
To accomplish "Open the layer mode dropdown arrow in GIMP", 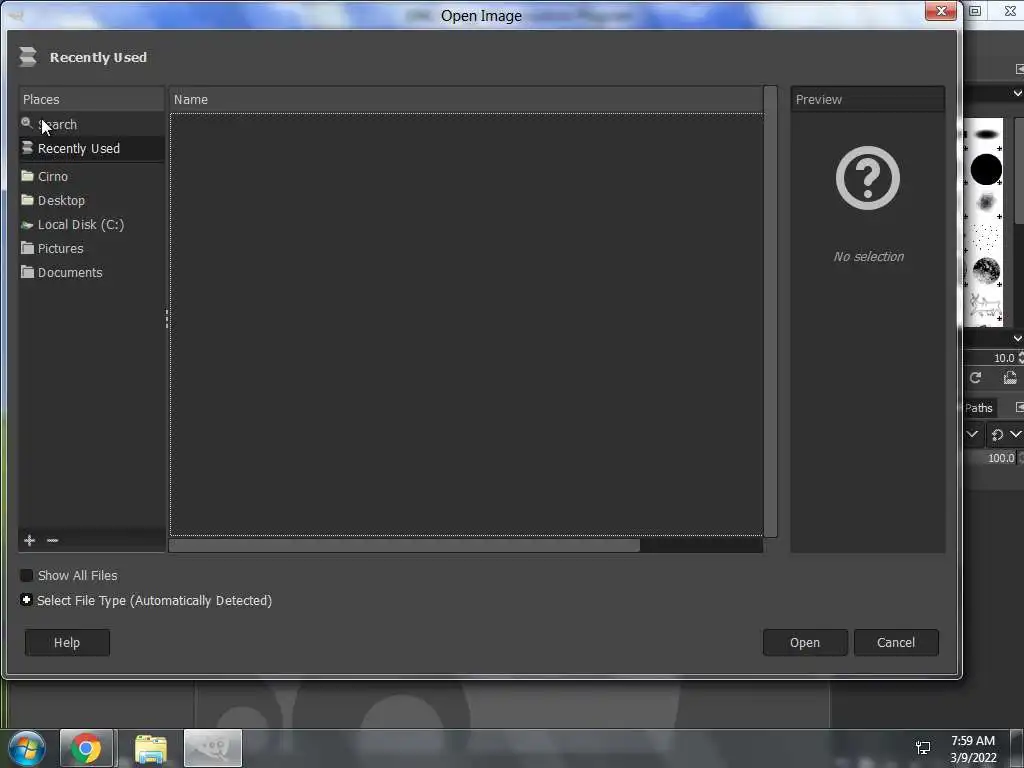I will (972, 434).
